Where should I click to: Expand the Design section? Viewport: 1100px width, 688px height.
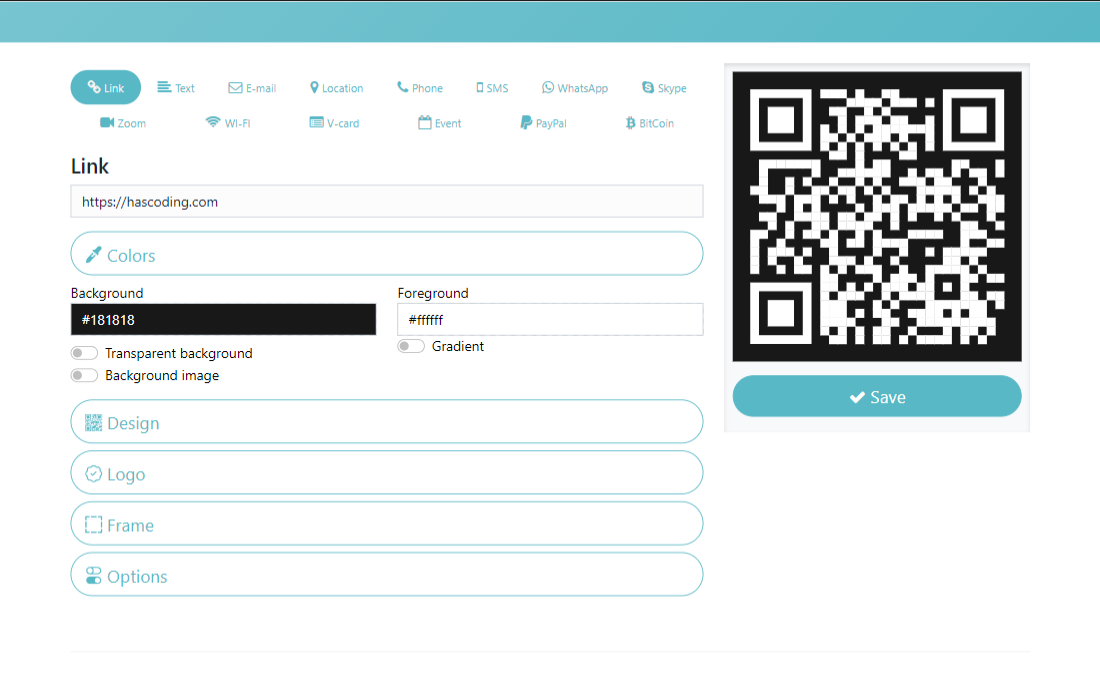coord(387,421)
